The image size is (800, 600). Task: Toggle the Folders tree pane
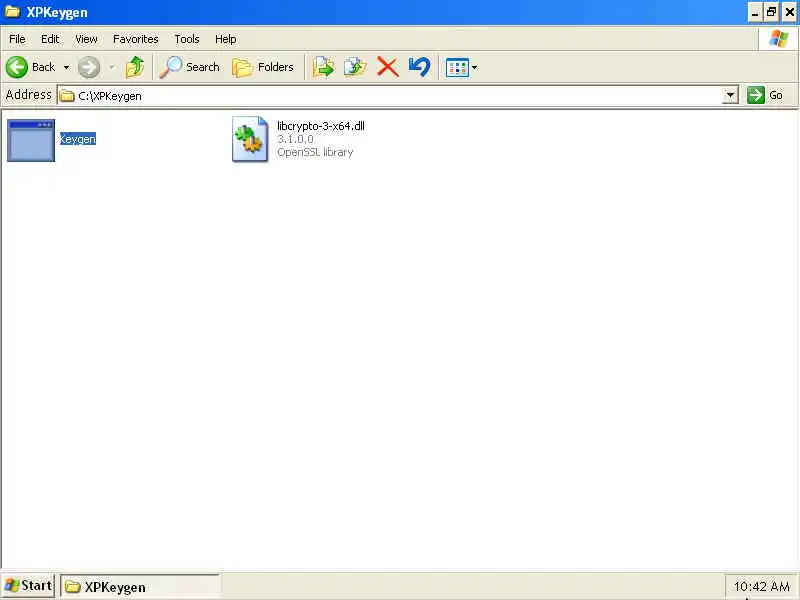coord(263,67)
